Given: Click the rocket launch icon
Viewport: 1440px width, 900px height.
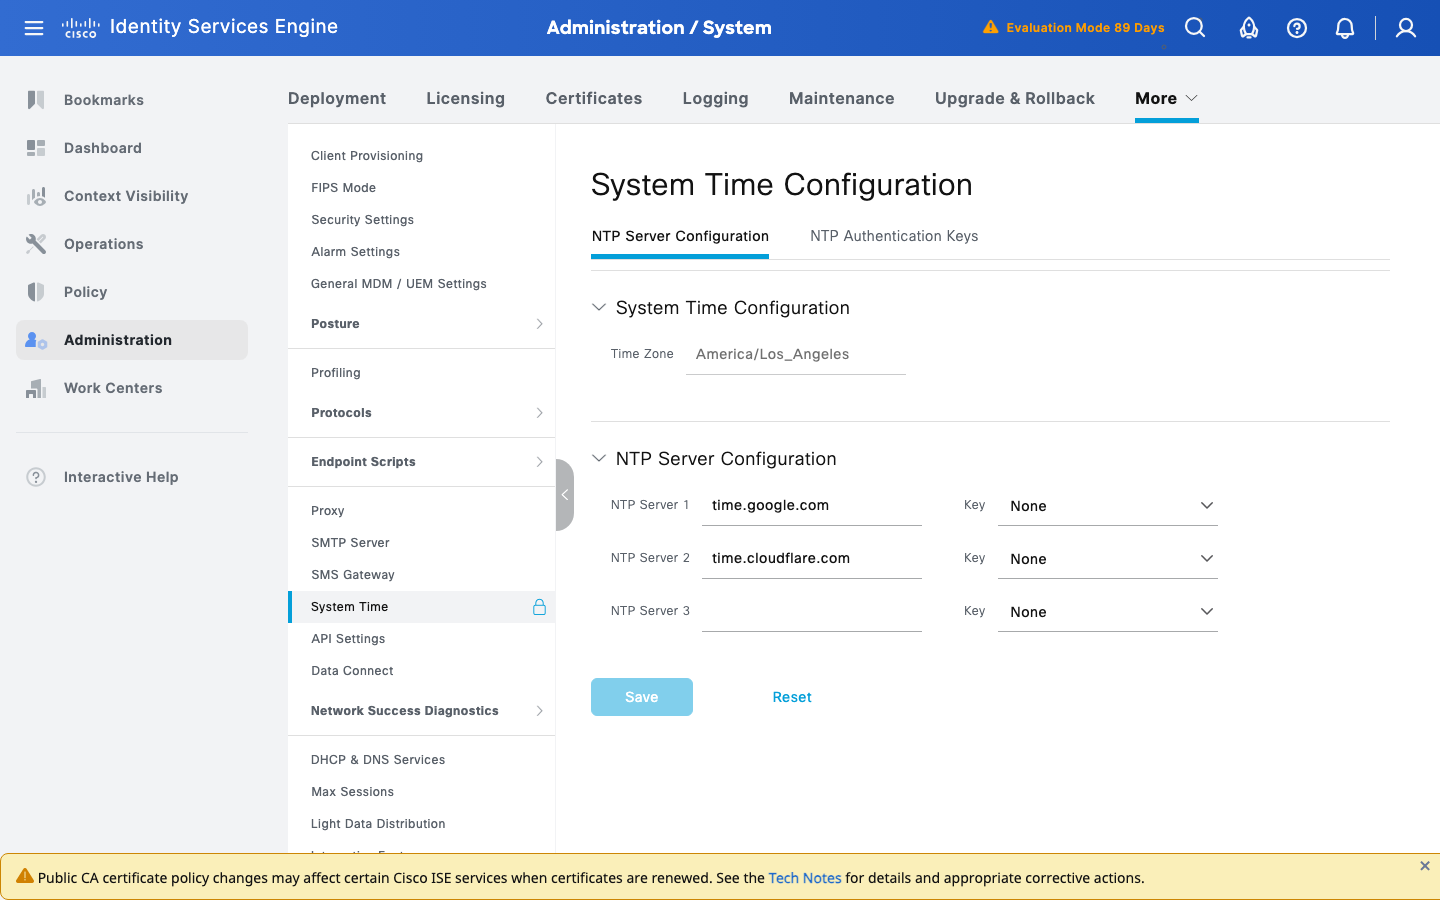Looking at the screenshot, I should tap(1249, 28).
